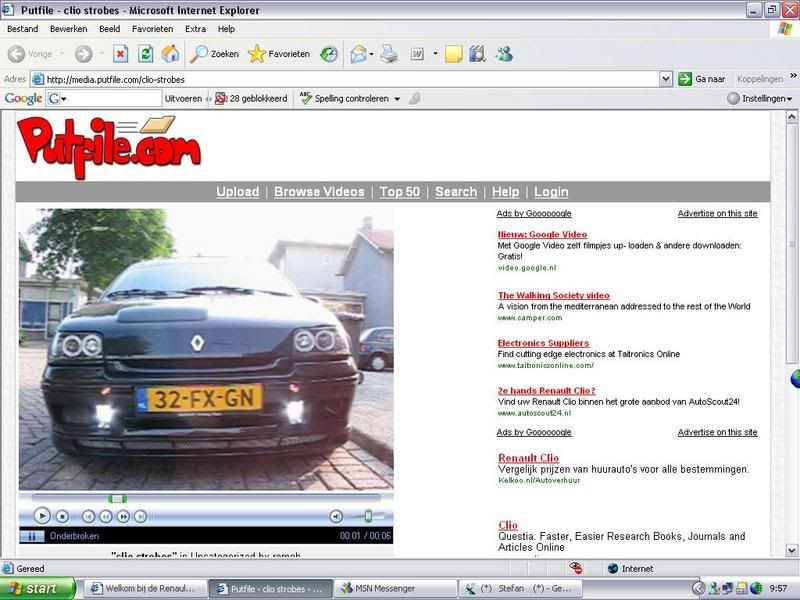Viewport: 800px width, 600px height.
Task: Launch the Messenger people icon
Action: pyautogui.click(x=504, y=54)
